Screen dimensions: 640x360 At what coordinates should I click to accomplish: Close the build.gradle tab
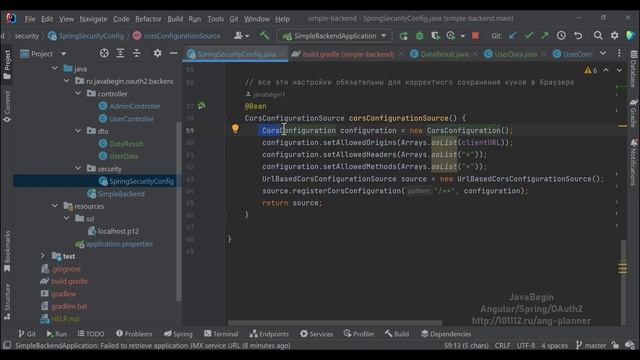tap(400, 54)
